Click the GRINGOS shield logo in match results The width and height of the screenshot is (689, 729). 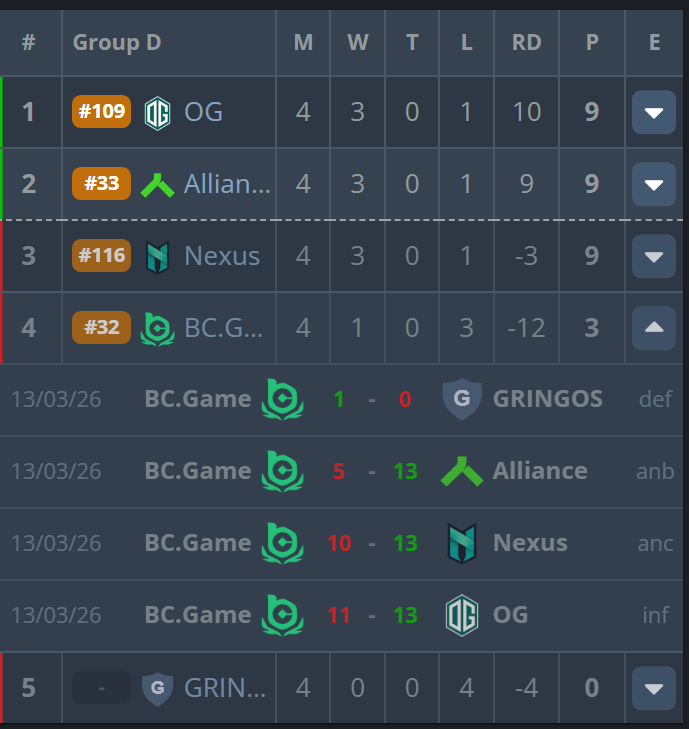coord(461,399)
